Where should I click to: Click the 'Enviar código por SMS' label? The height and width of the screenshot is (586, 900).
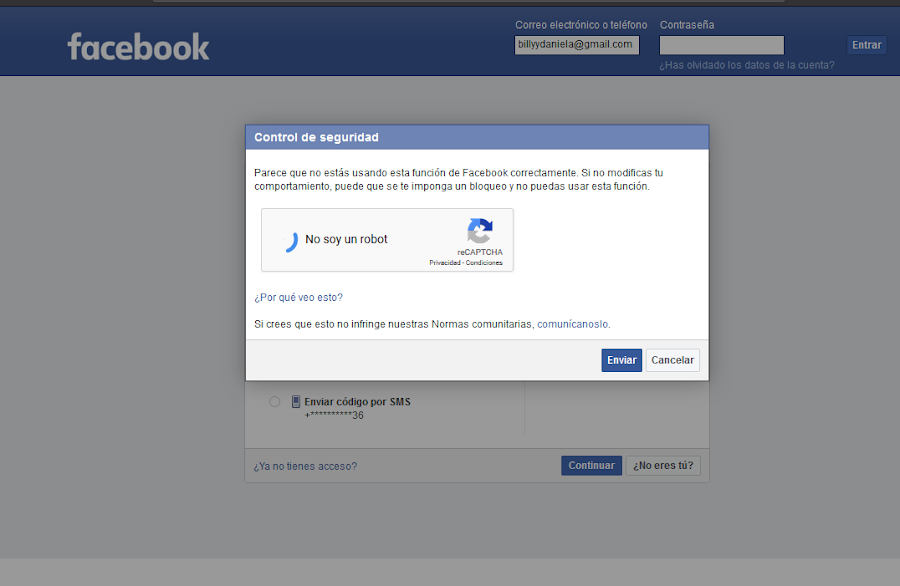coord(357,402)
